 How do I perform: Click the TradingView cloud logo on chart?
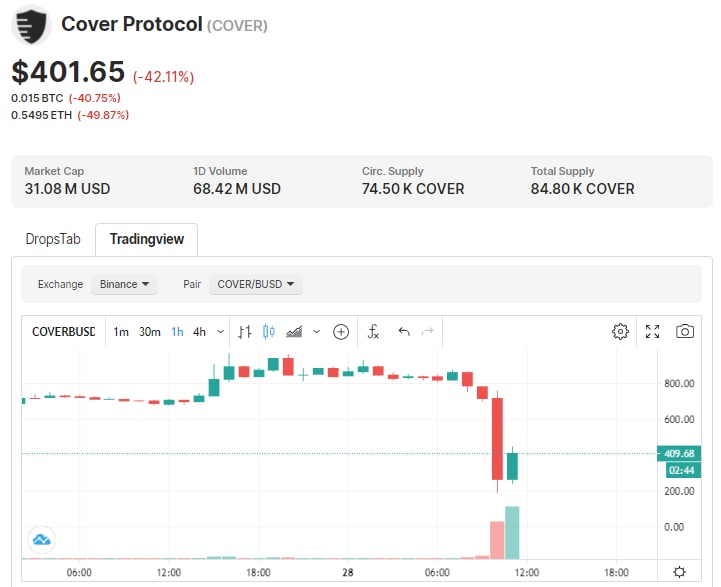click(x=42, y=540)
